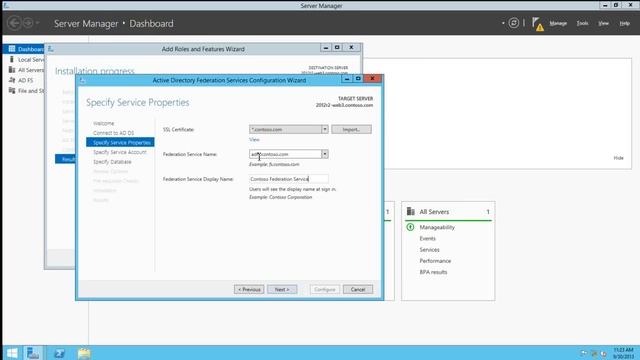This screenshot has width=640, height=360.
Task: Go to Specify Database step
Action: pos(112,162)
